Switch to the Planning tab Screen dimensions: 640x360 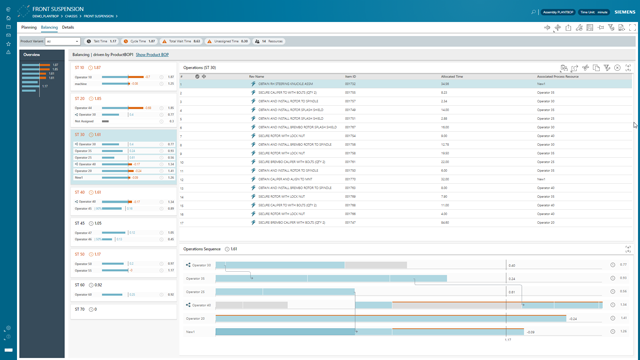29,27
